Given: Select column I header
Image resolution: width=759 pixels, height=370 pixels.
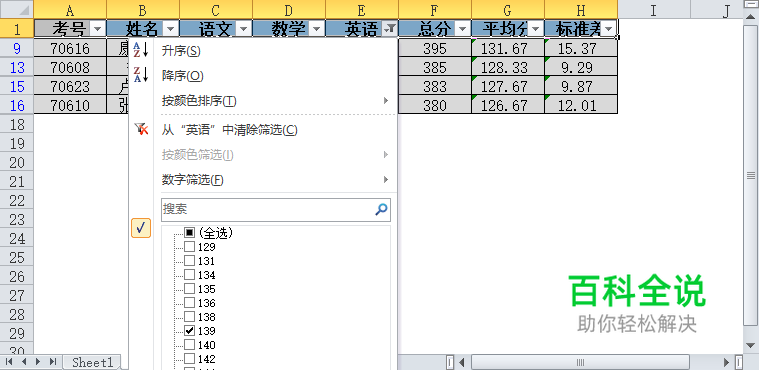Looking at the screenshot, I should click(x=654, y=9).
